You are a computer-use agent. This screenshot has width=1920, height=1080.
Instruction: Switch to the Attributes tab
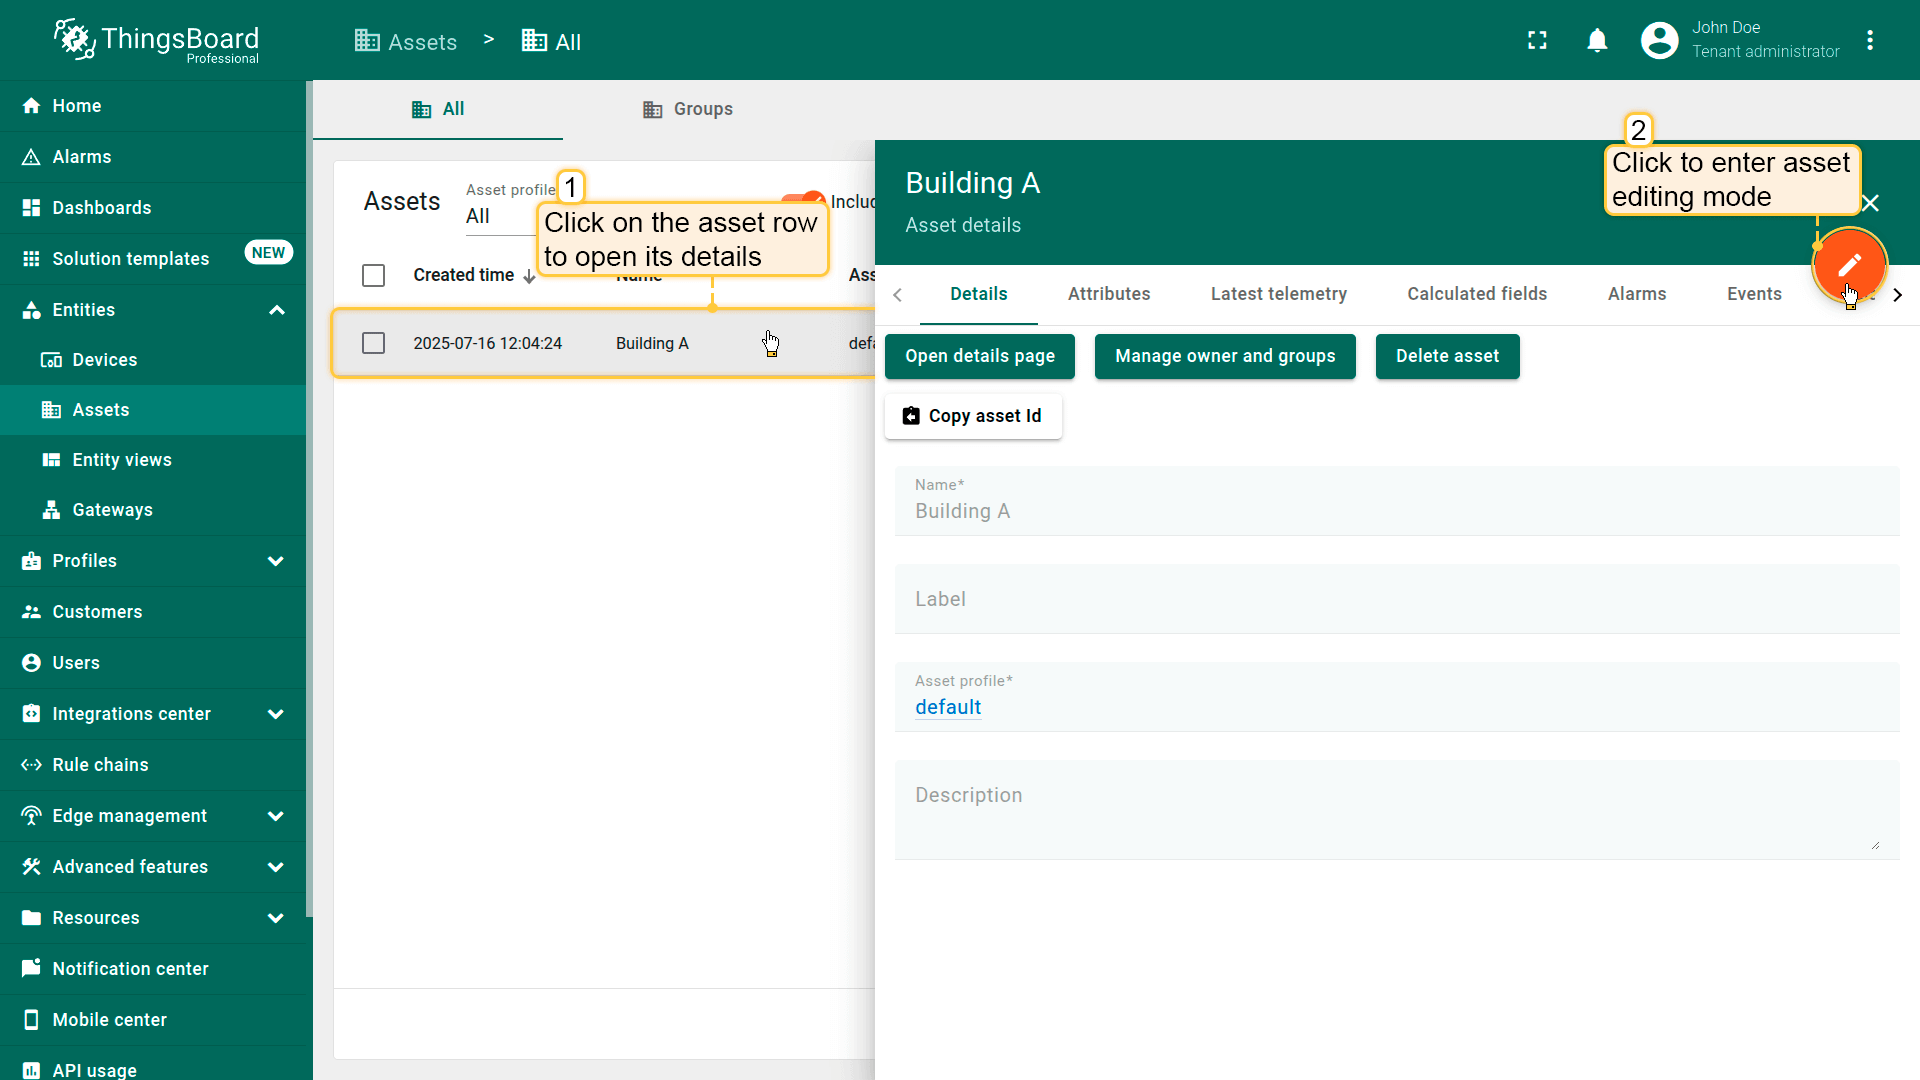pyautogui.click(x=1108, y=294)
